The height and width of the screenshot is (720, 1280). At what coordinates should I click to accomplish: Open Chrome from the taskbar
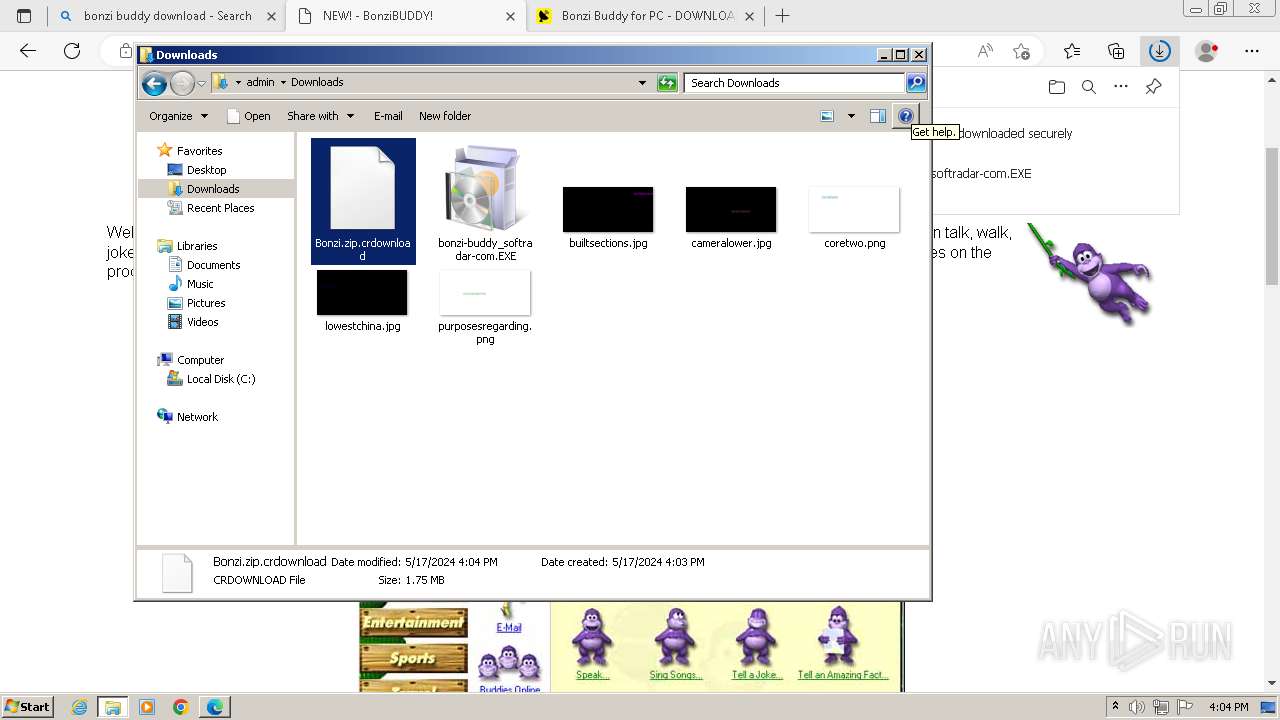[x=180, y=707]
